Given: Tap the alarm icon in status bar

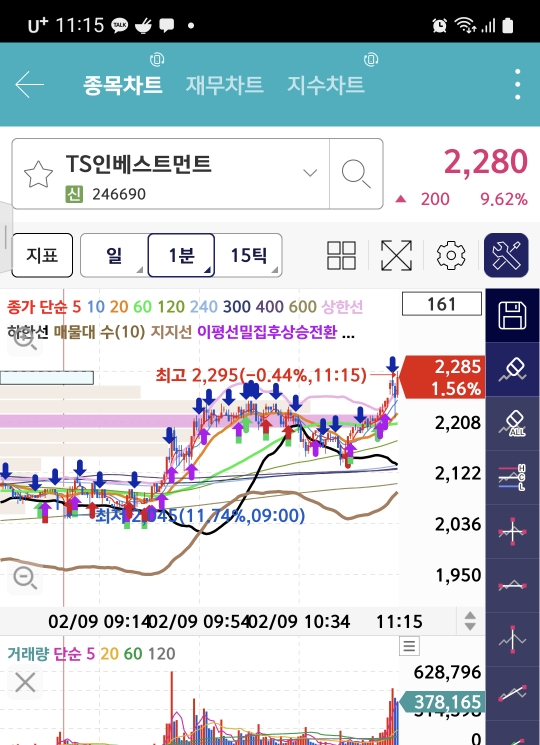Looking at the screenshot, I should (439, 25).
